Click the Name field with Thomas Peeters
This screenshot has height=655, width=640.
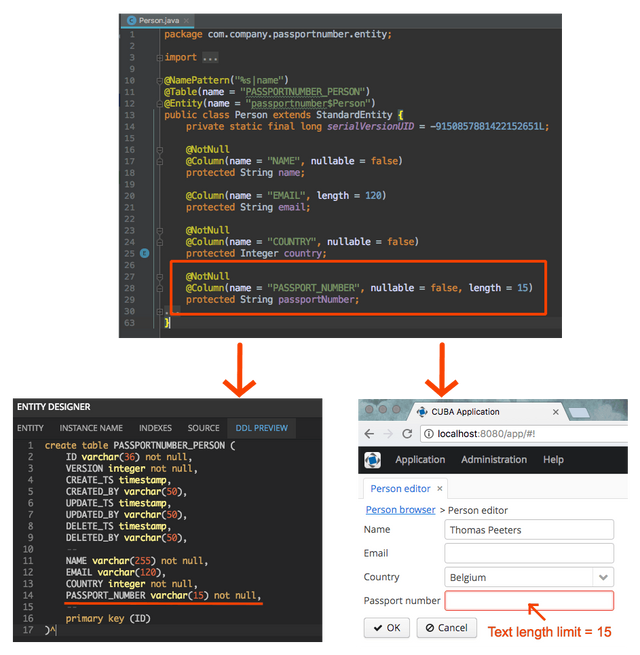(529, 530)
